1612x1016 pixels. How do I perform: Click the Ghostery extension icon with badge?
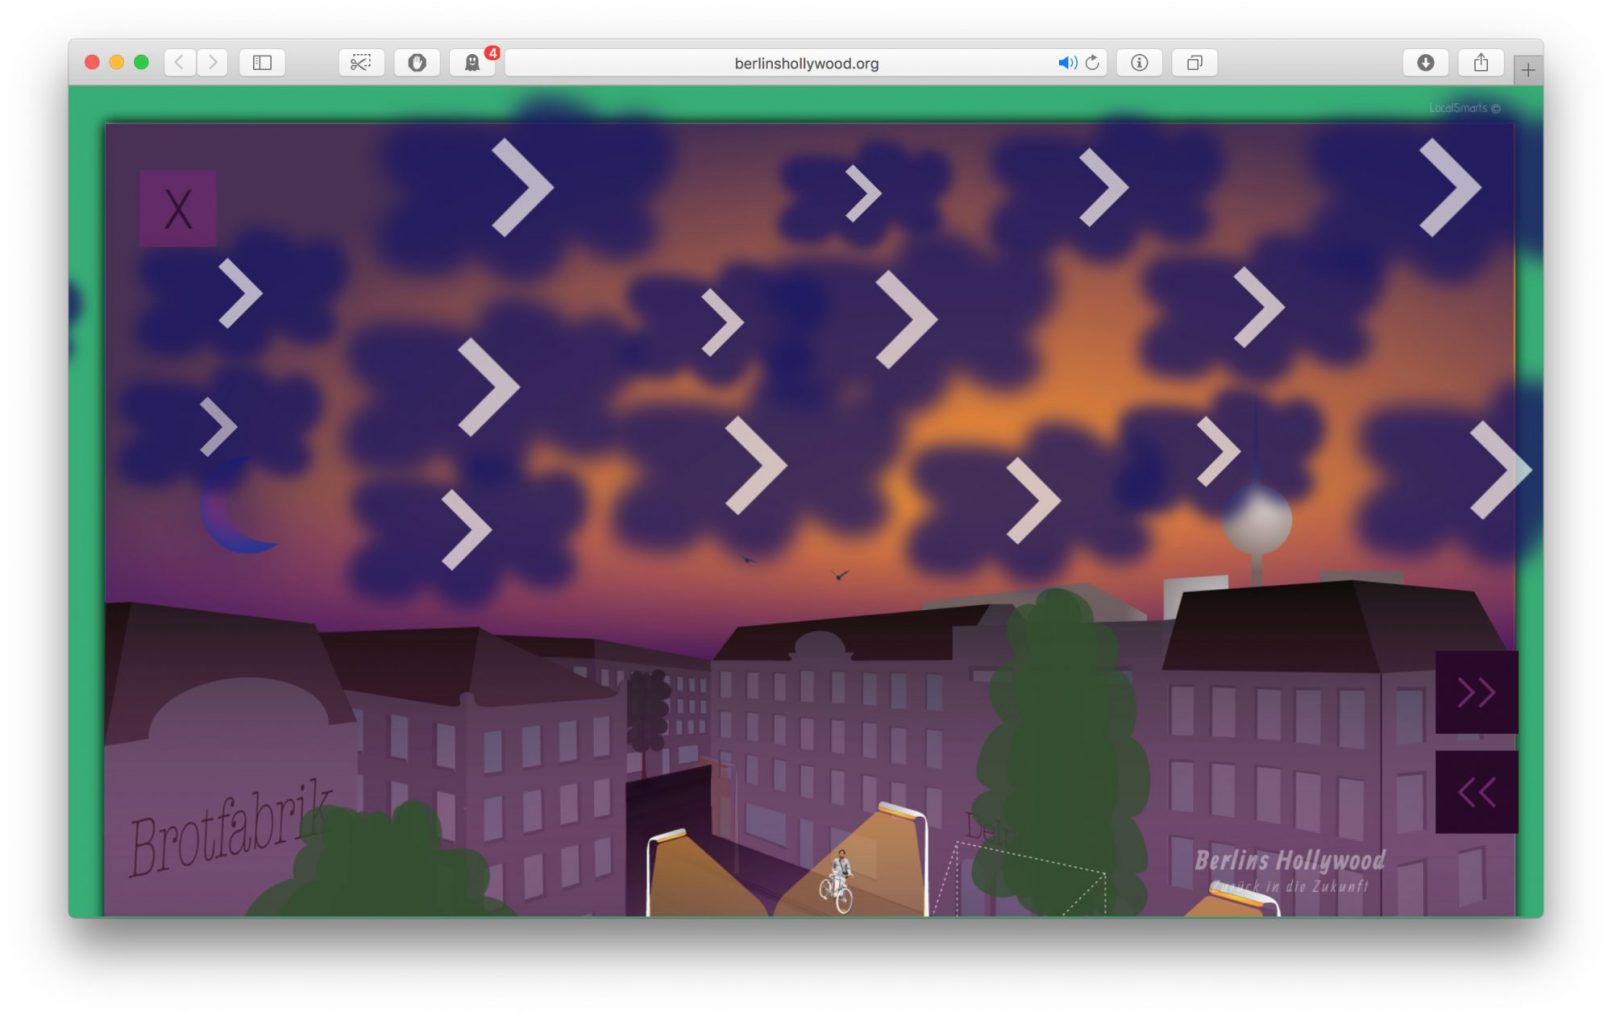click(x=472, y=63)
